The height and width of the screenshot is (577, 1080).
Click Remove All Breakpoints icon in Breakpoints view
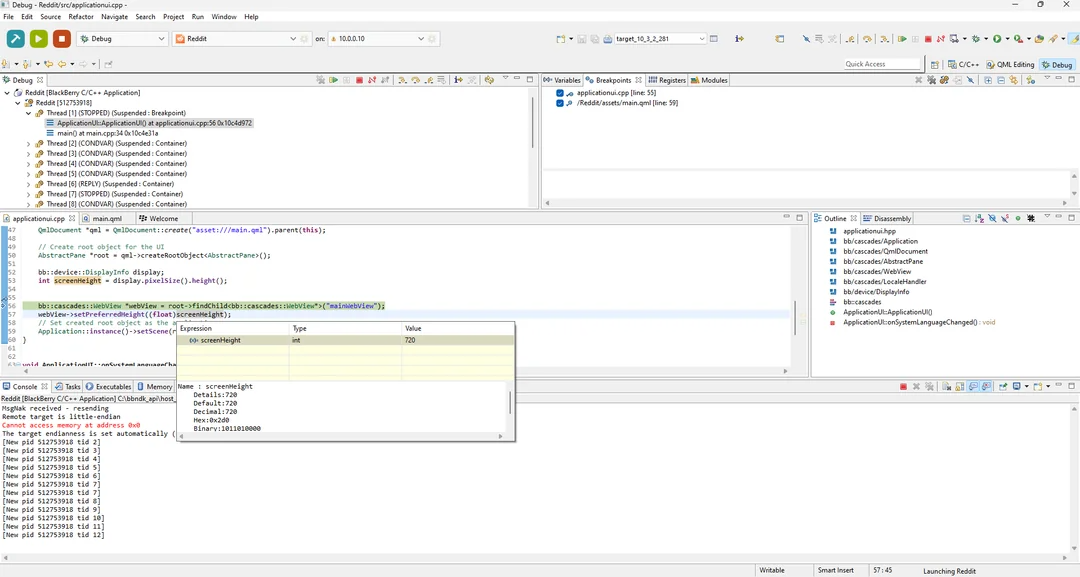931,80
